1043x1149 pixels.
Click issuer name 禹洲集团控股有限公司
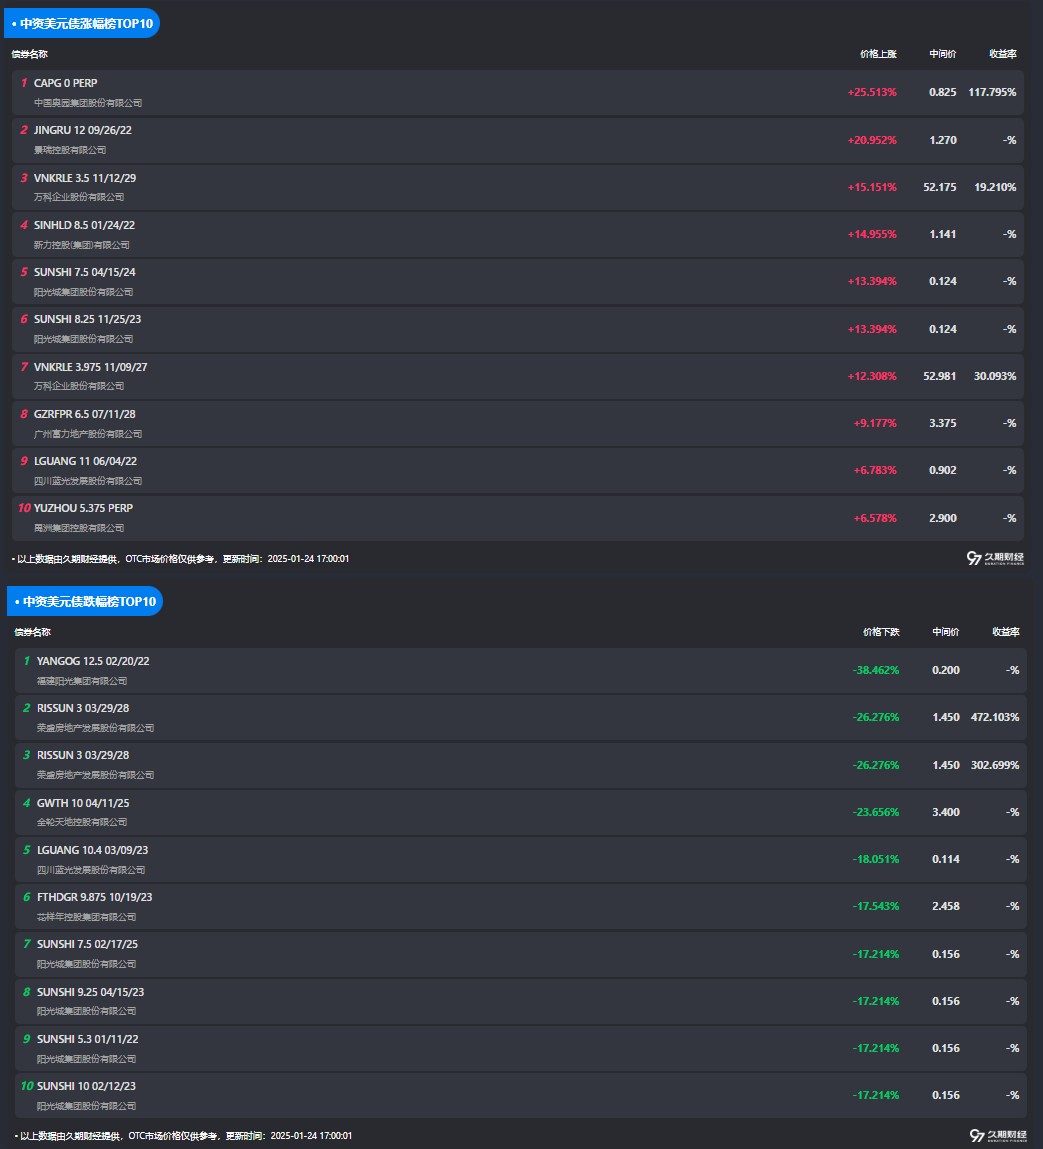pyautogui.click(x=79, y=528)
